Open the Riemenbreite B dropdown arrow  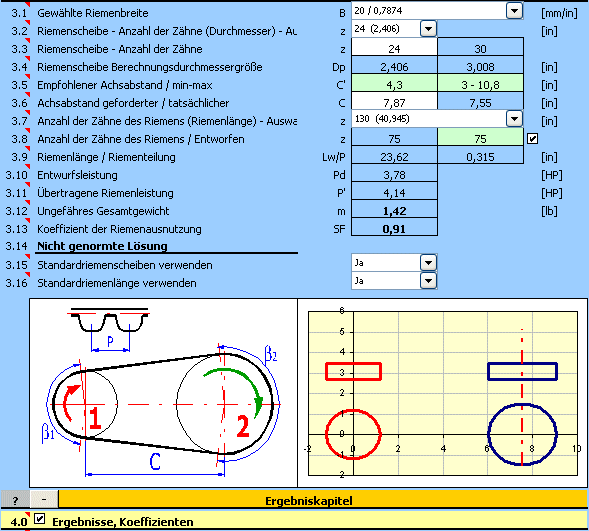coord(514,11)
